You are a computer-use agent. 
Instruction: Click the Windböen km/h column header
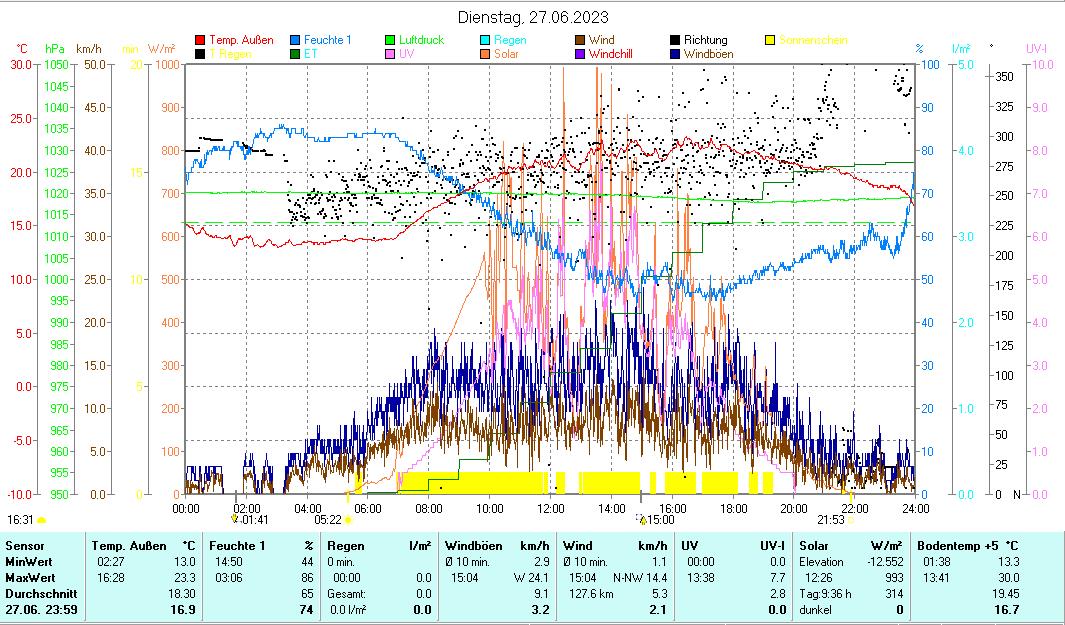[497, 546]
